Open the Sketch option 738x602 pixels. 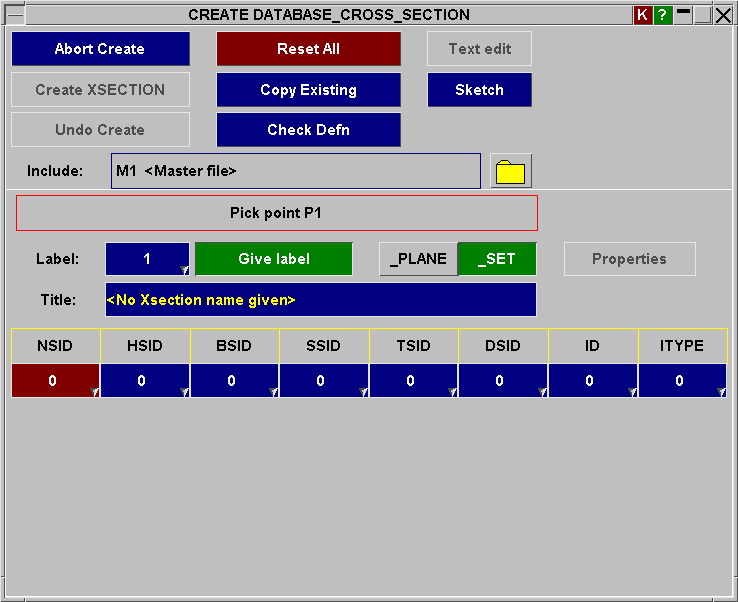tap(479, 90)
